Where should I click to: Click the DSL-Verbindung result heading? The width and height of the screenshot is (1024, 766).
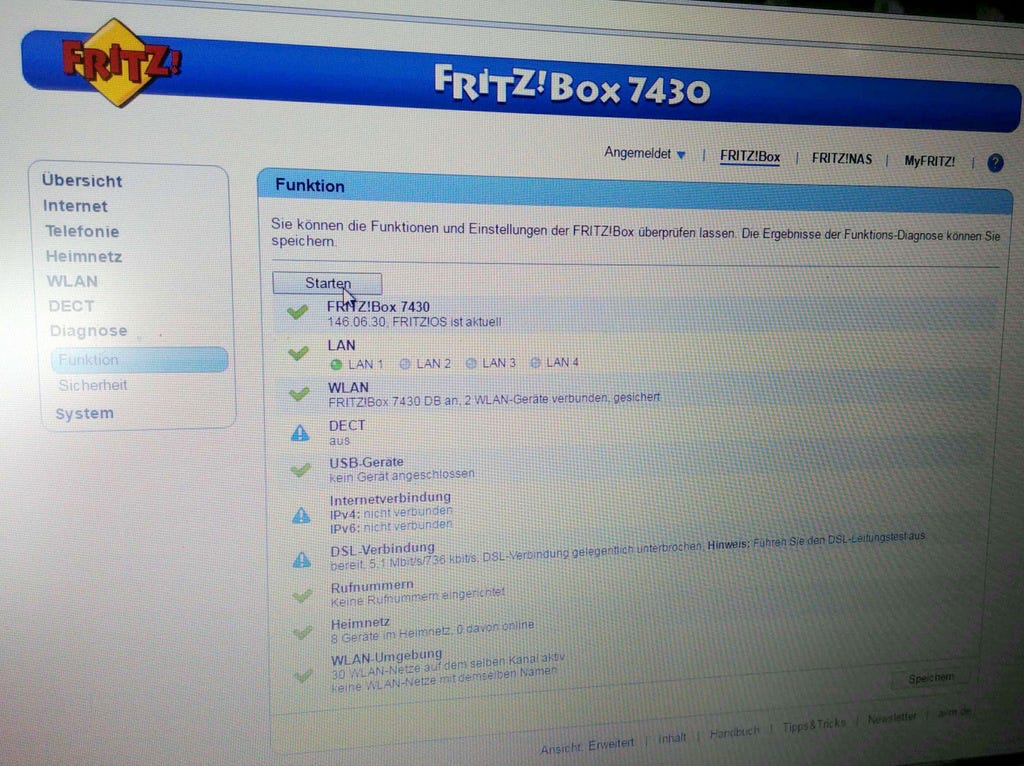pos(382,548)
